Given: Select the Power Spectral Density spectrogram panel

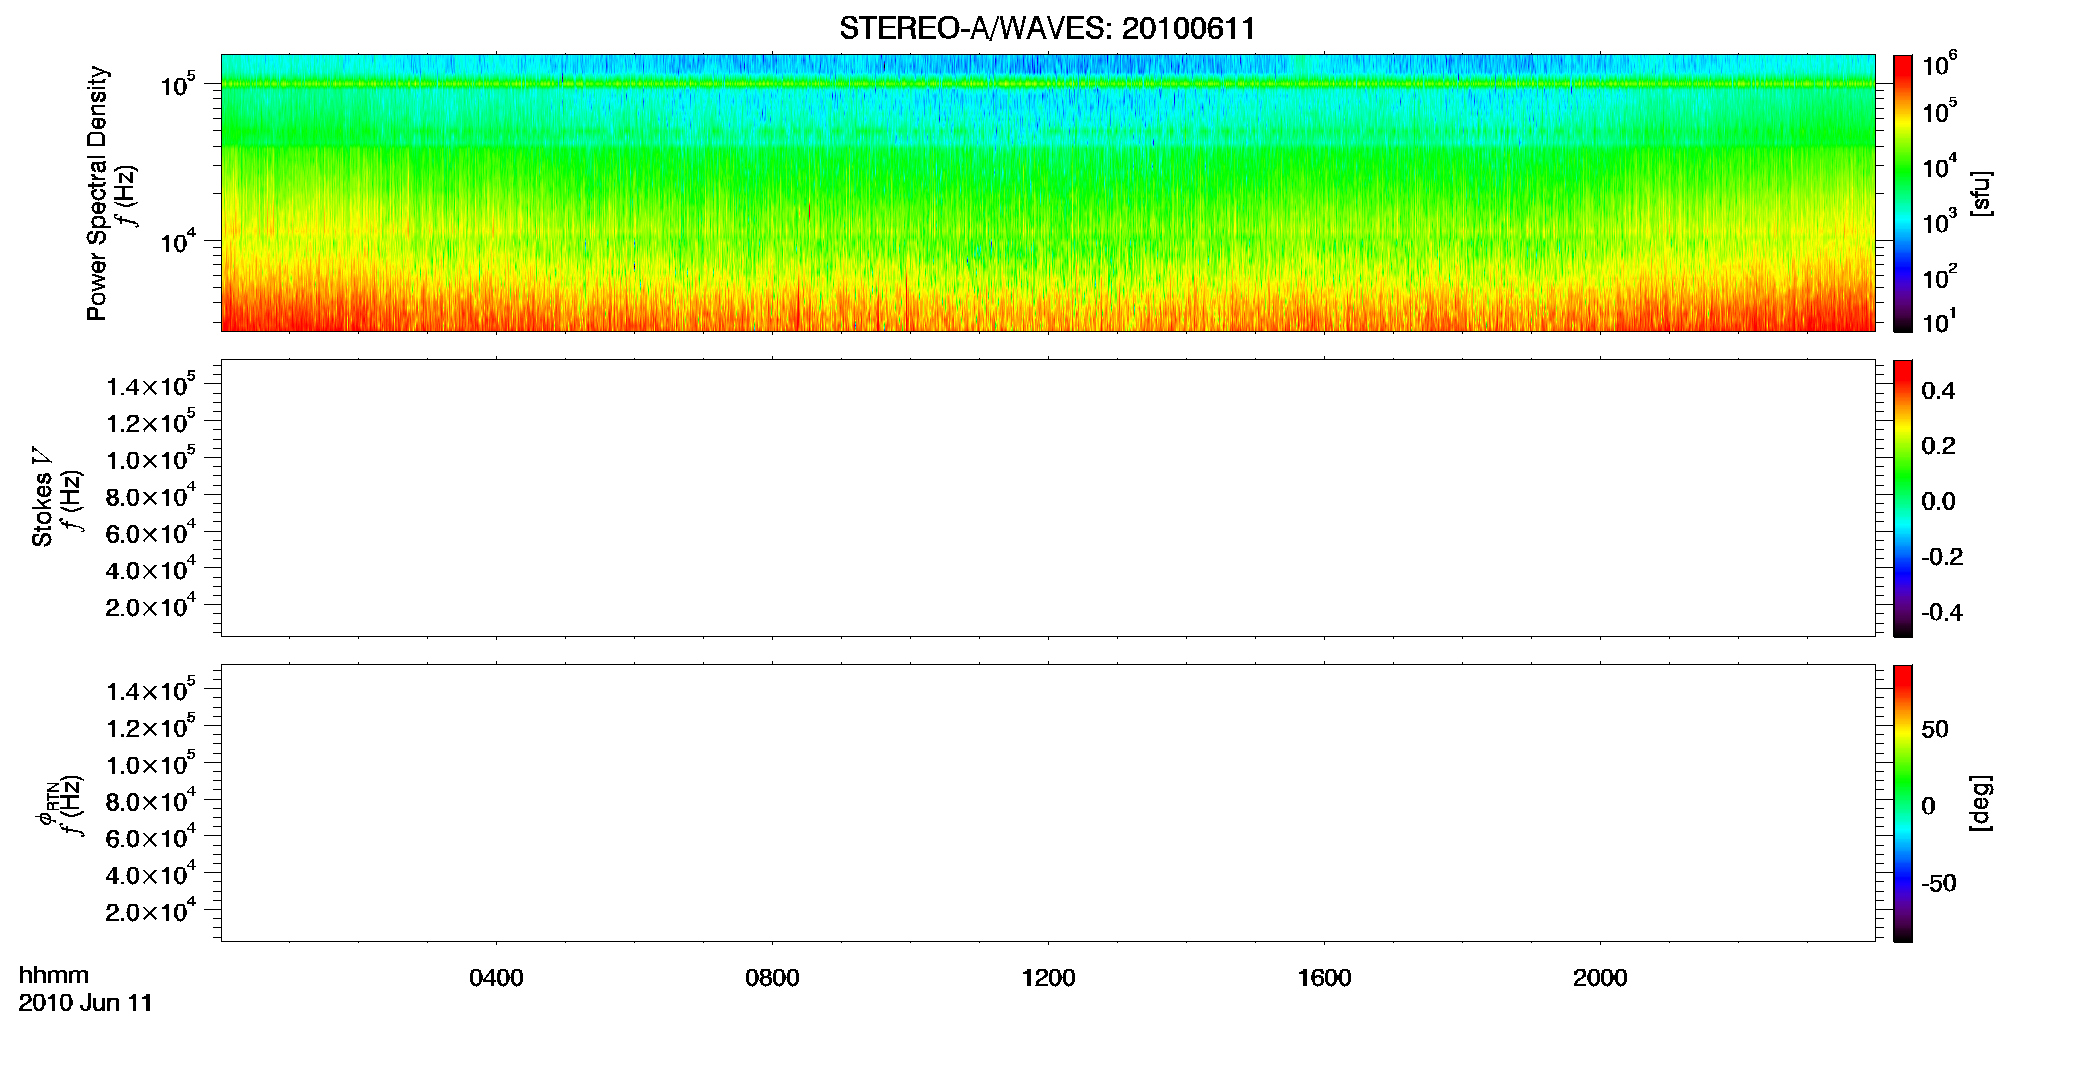Looking at the screenshot, I should (x=1048, y=192).
